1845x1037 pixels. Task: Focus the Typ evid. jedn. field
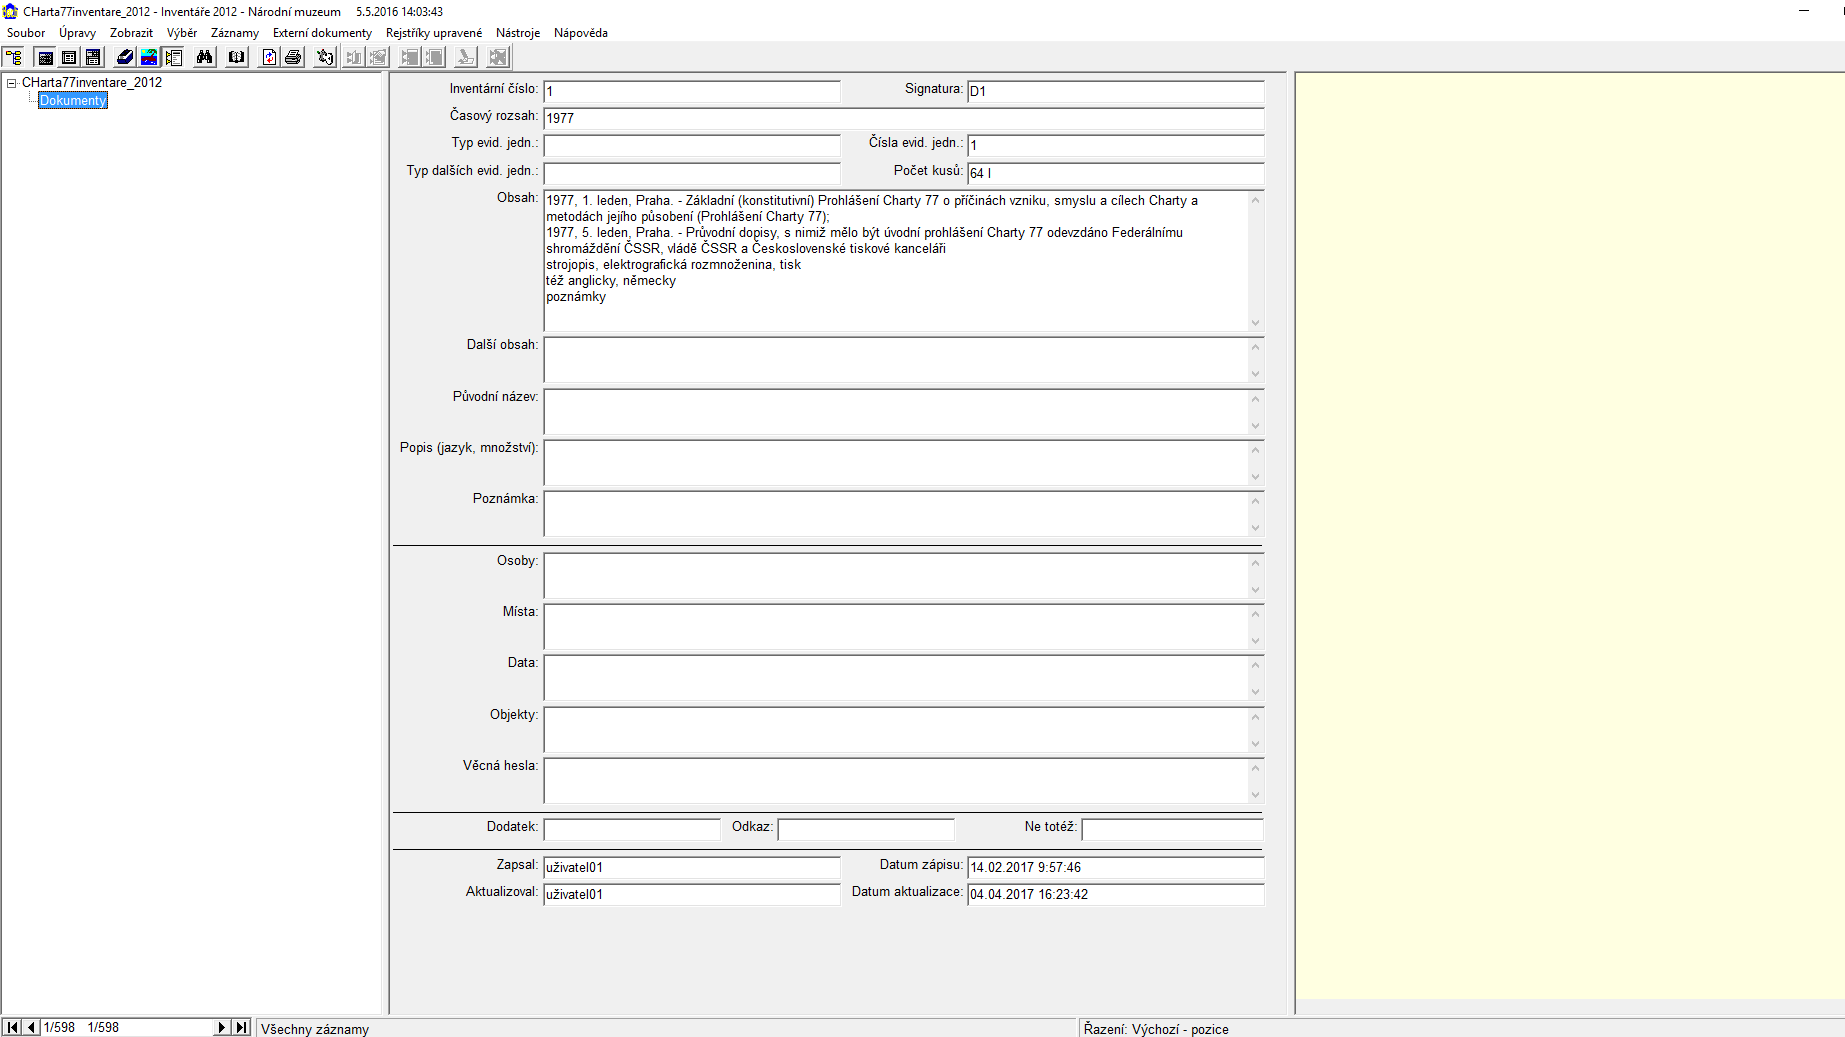(x=692, y=145)
